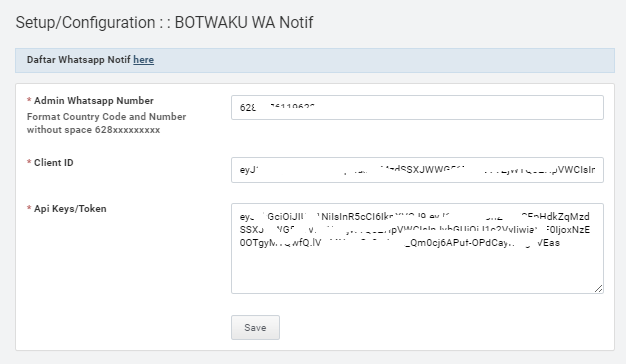Click the Api Keys/Token textarea resize handle
This screenshot has height=364, width=626.
tap(598, 289)
